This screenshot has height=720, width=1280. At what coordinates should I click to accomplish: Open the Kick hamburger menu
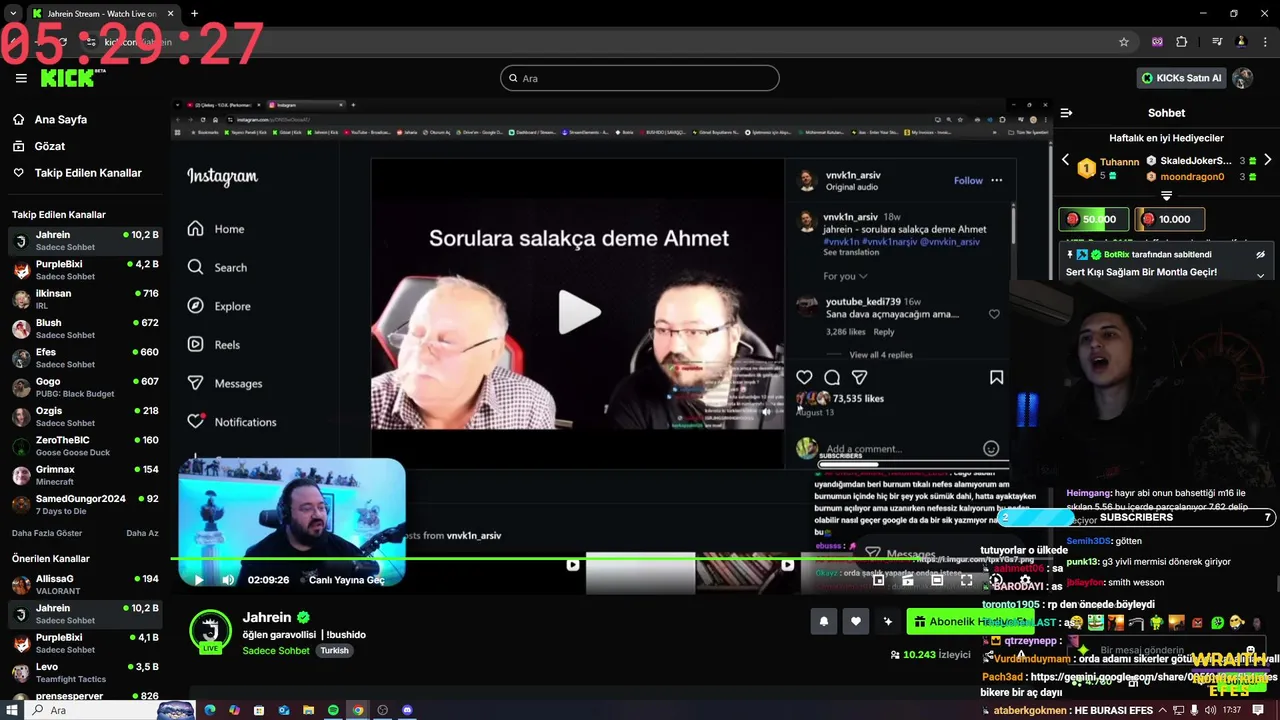click(21, 78)
